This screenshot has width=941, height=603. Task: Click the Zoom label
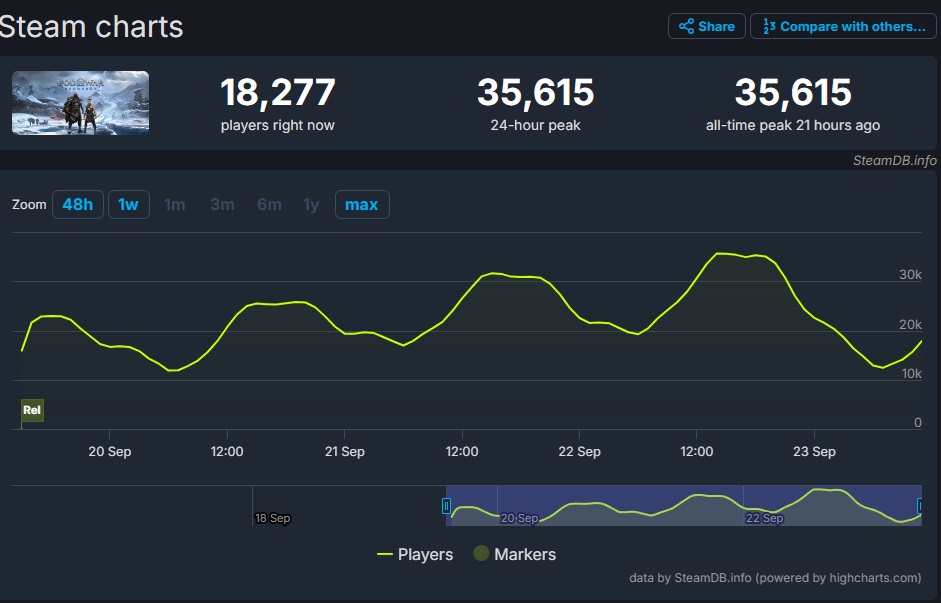point(29,205)
